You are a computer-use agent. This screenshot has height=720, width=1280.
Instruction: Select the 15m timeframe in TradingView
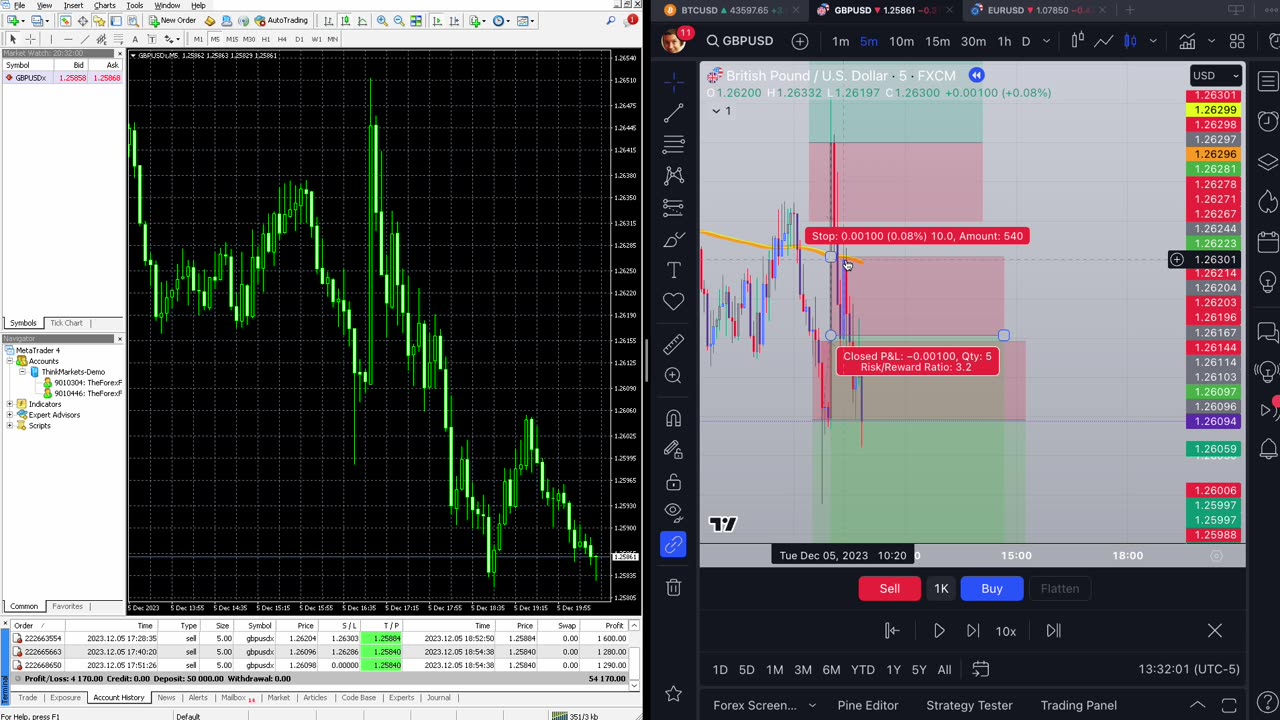(x=937, y=41)
